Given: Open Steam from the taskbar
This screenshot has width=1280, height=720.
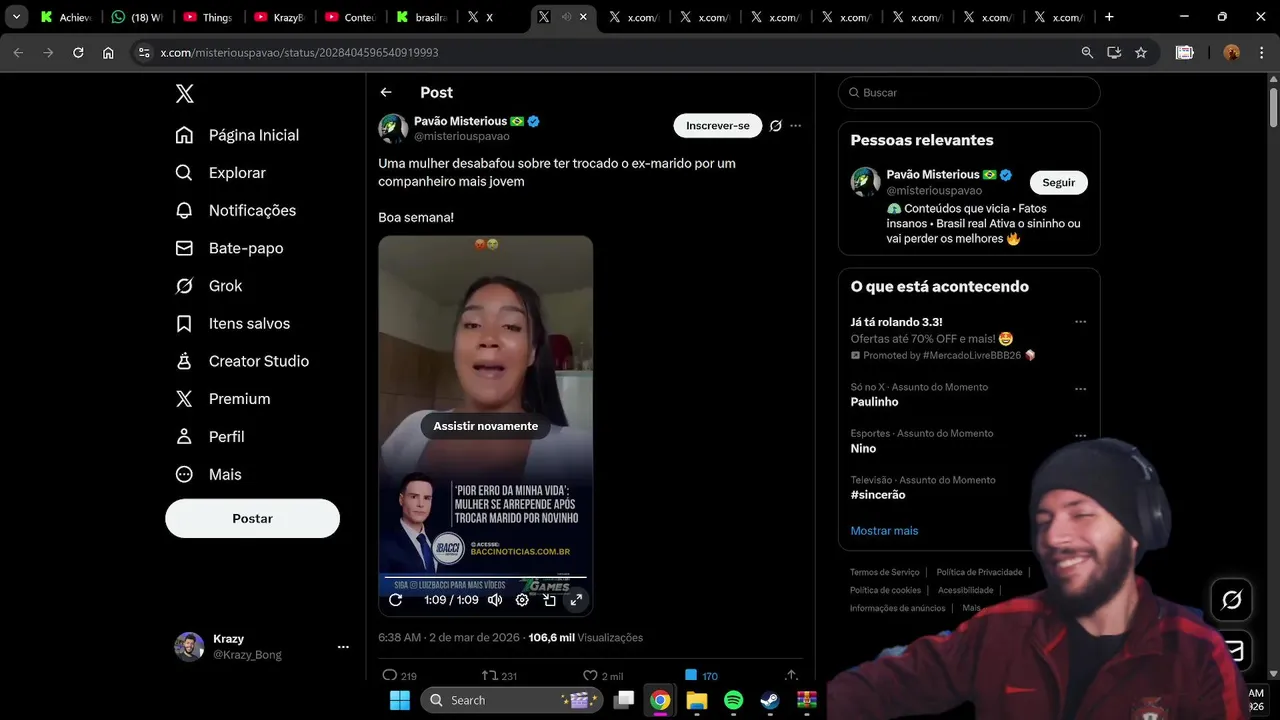Looking at the screenshot, I should click(x=770, y=700).
